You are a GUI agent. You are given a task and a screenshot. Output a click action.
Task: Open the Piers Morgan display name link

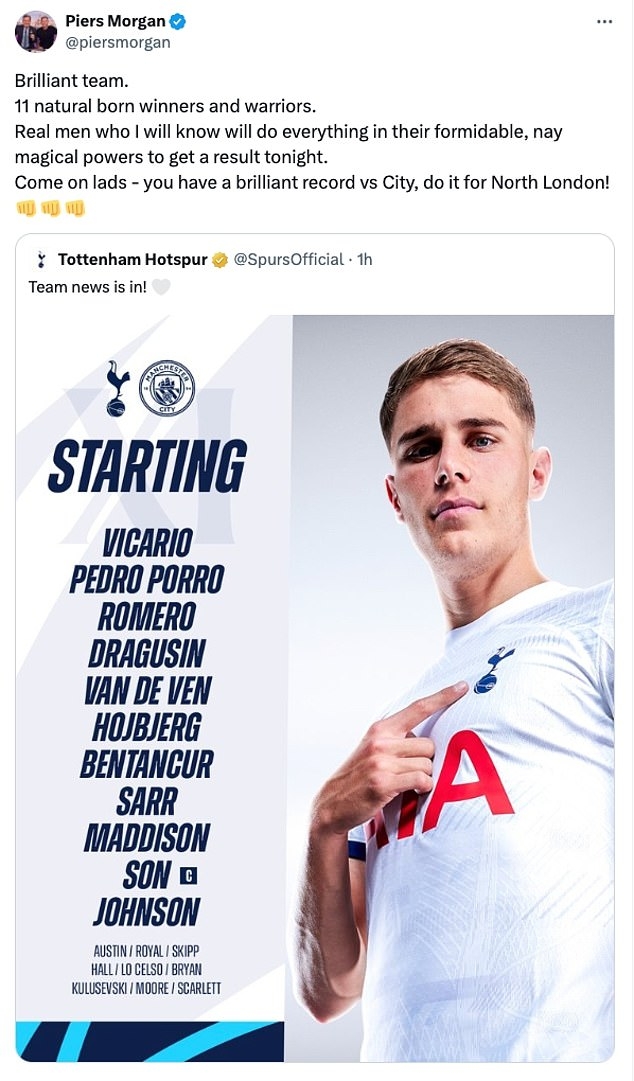[x=115, y=22]
